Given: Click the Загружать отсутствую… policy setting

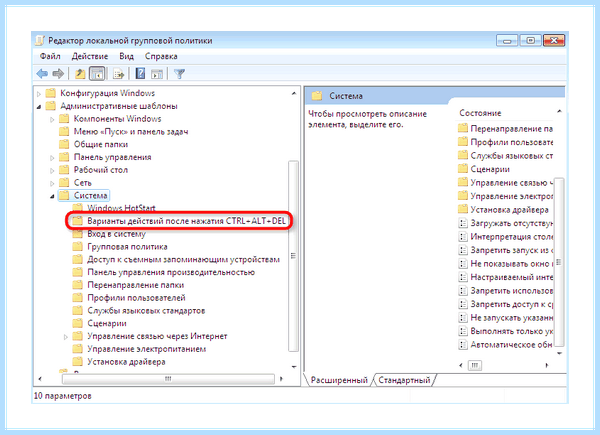Looking at the screenshot, I should click(505, 223).
